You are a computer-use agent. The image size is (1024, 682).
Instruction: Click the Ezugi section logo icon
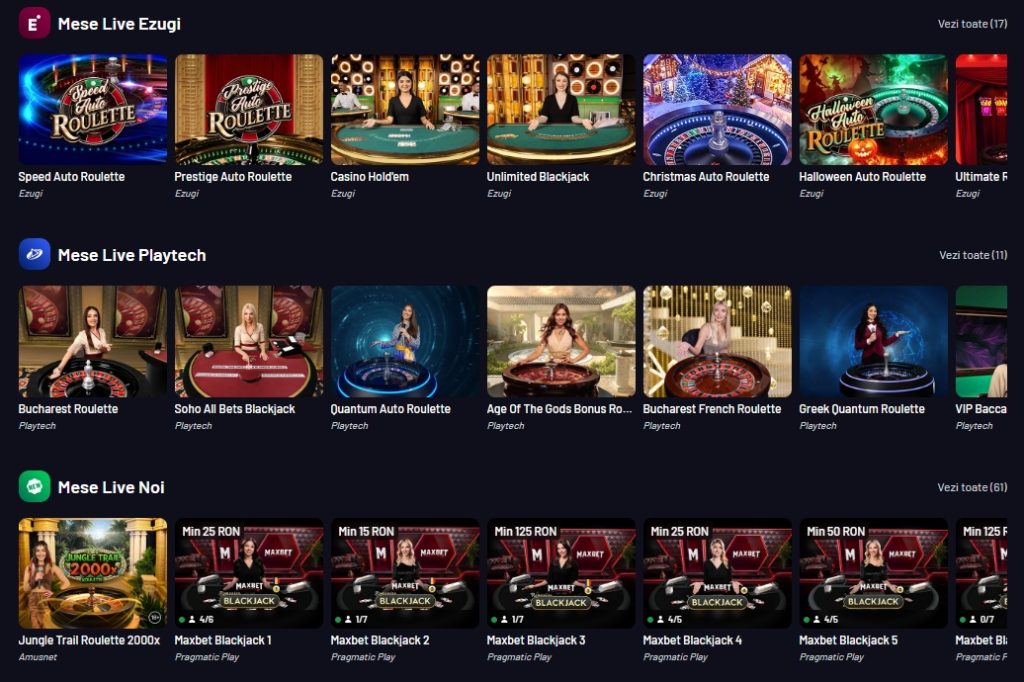tap(34, 24)
